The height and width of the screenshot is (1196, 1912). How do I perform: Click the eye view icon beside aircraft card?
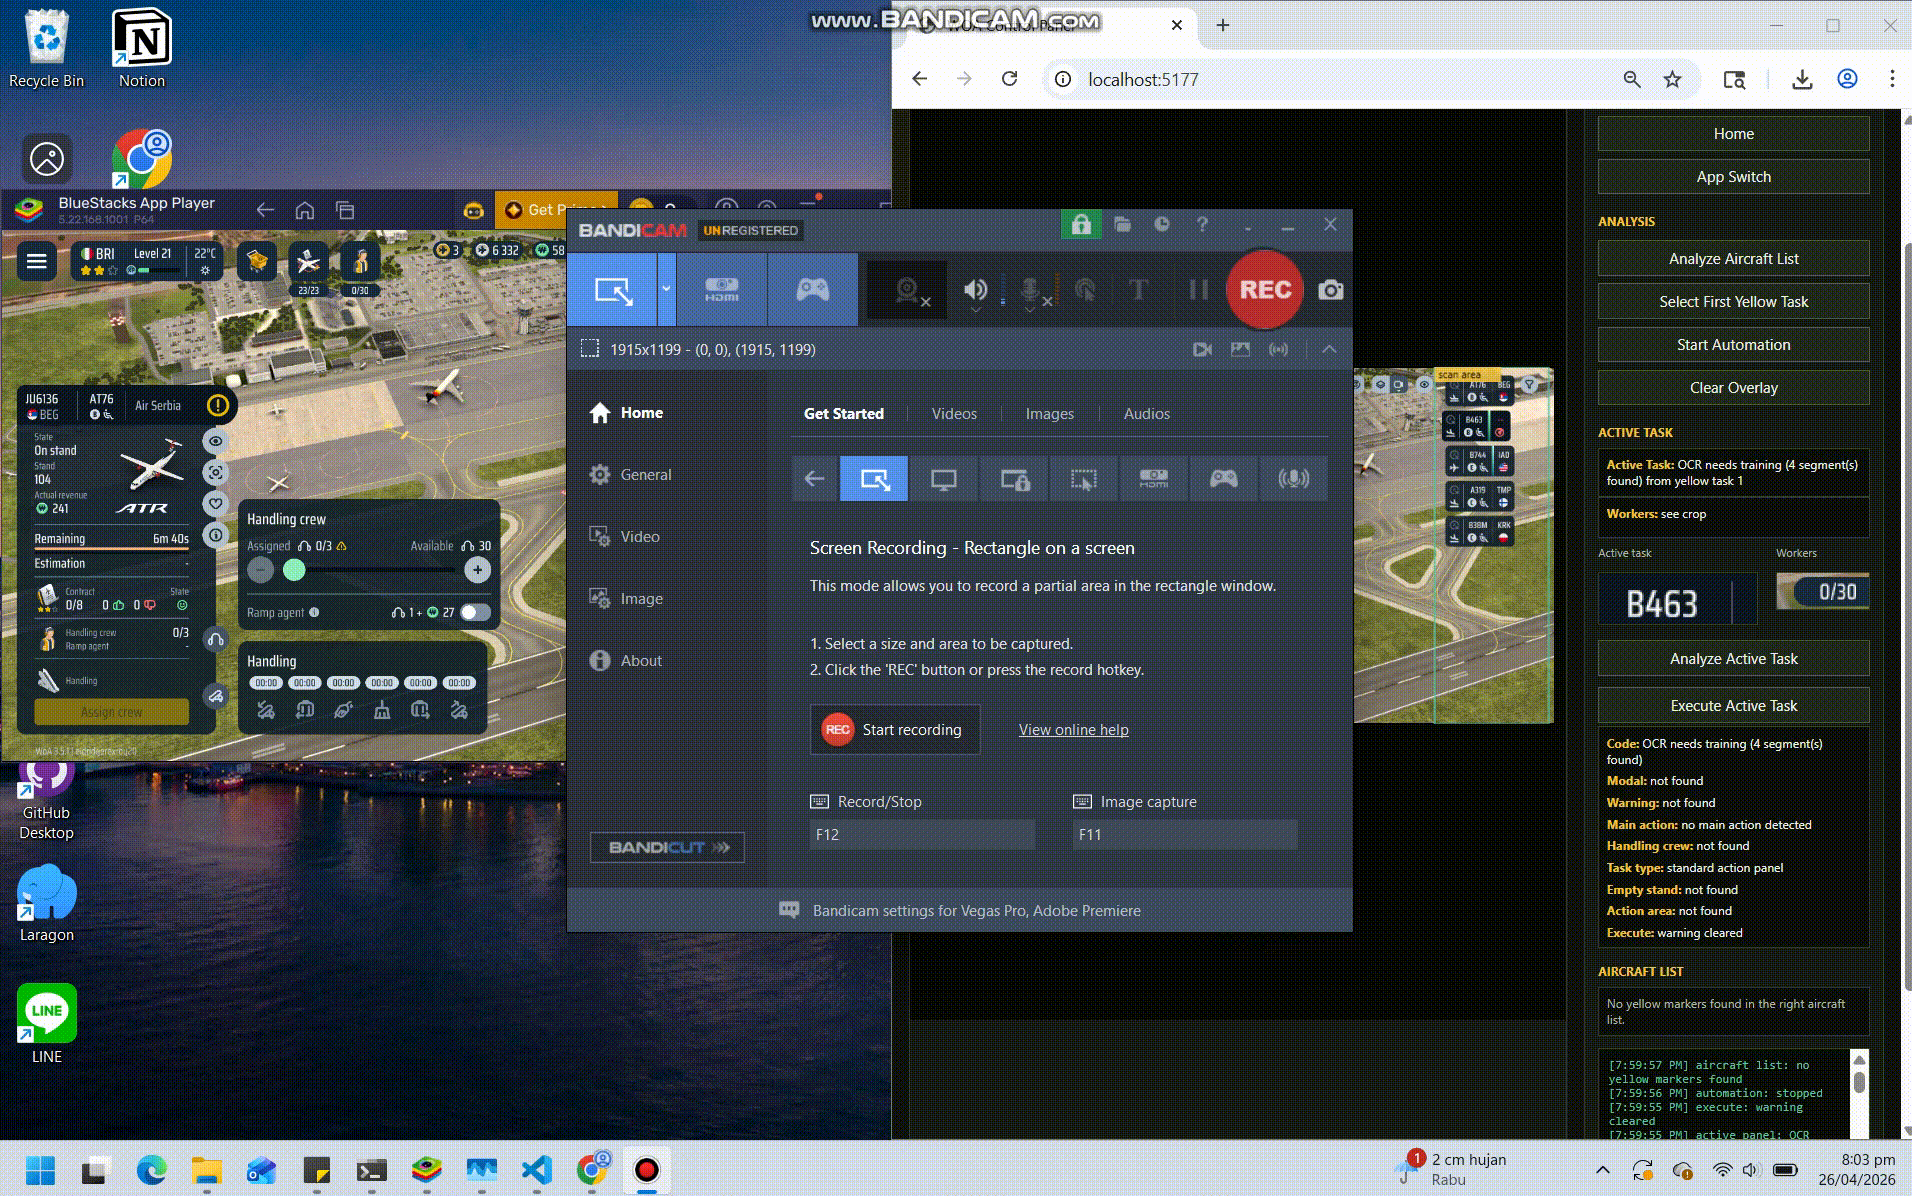pyautogui.click(x=215, y=441)
